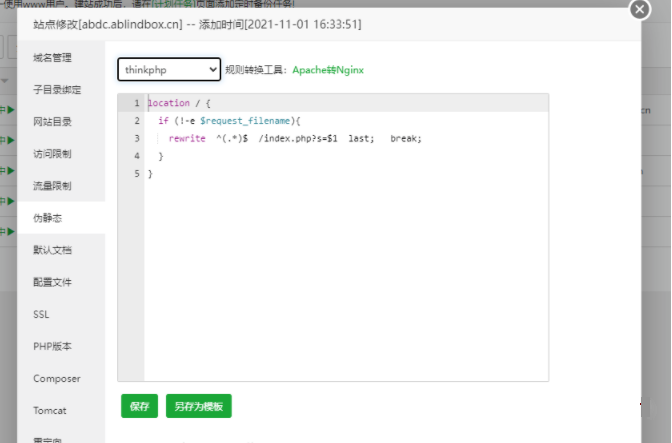The image size is (672, 443).
Task: Go to the 访问限制 tab
Action: [x=52, y=154]
